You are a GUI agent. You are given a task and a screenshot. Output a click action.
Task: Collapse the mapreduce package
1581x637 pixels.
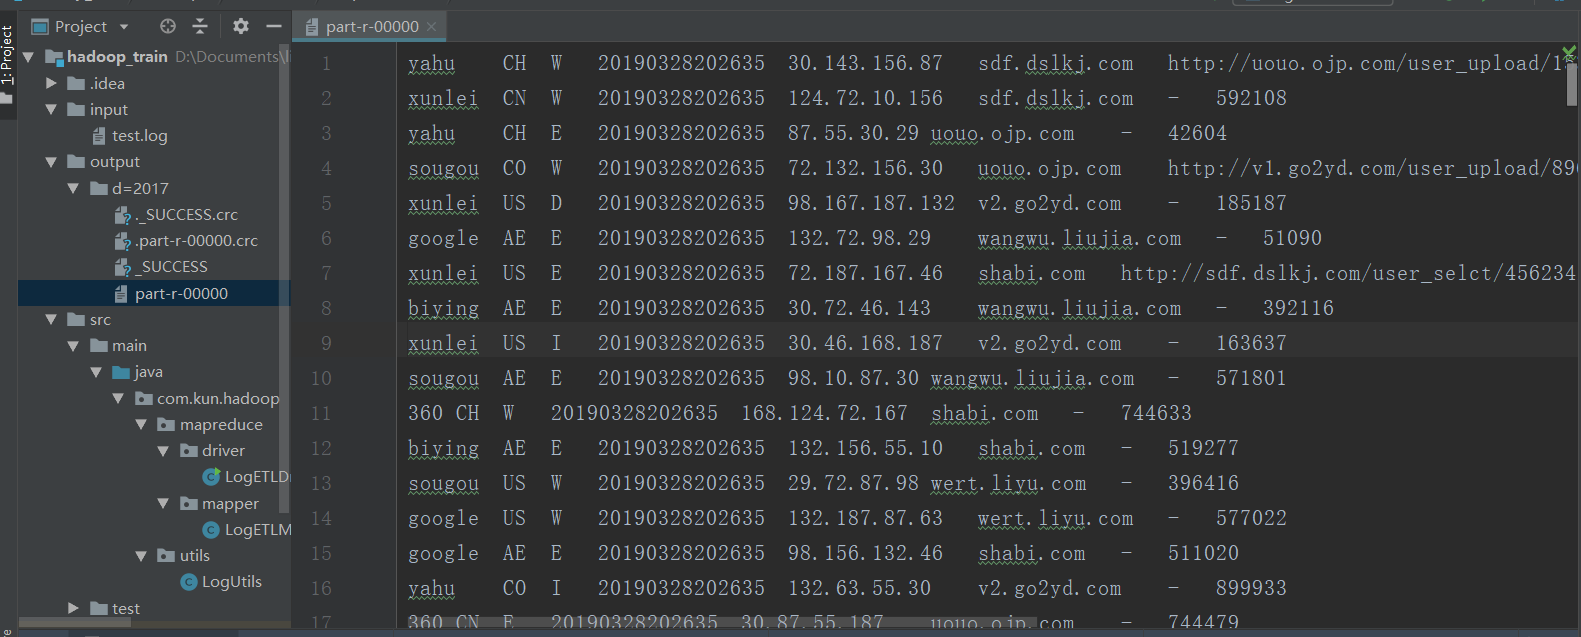[x=141, y=425]
